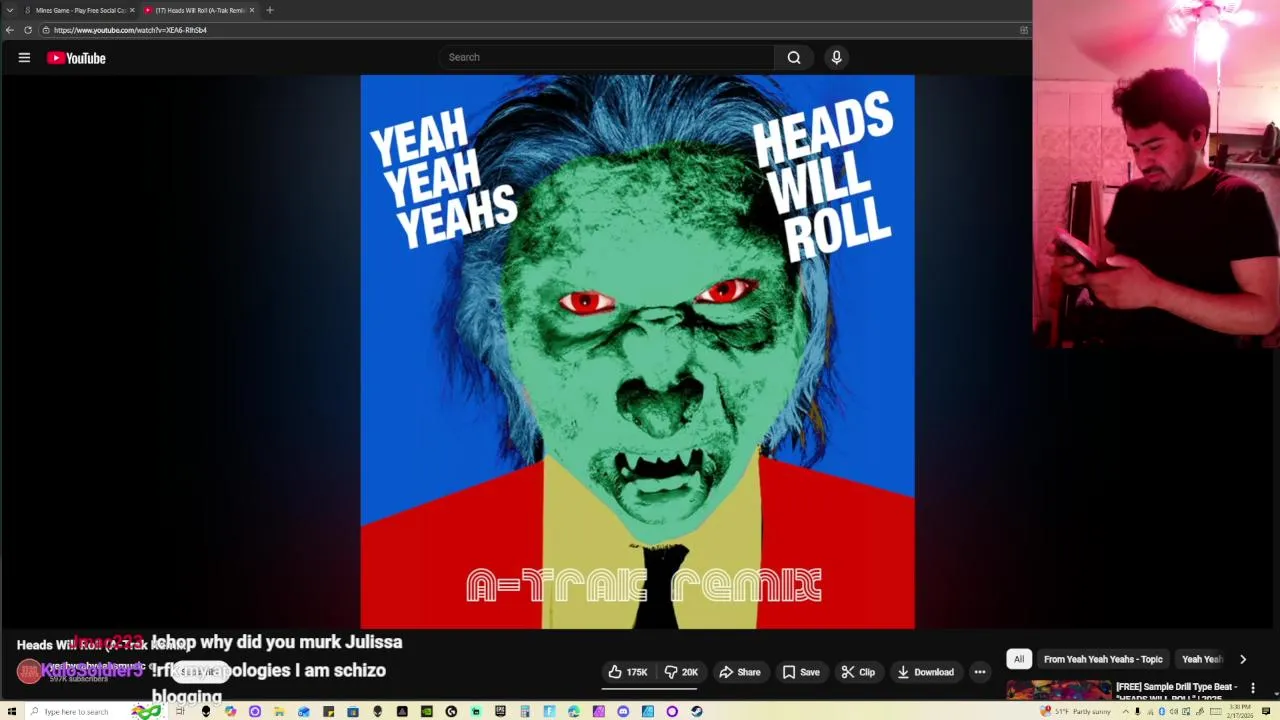1280x720 pixels.
Task: Open File Explorer from the taskbar
Action: click(278, 711)
